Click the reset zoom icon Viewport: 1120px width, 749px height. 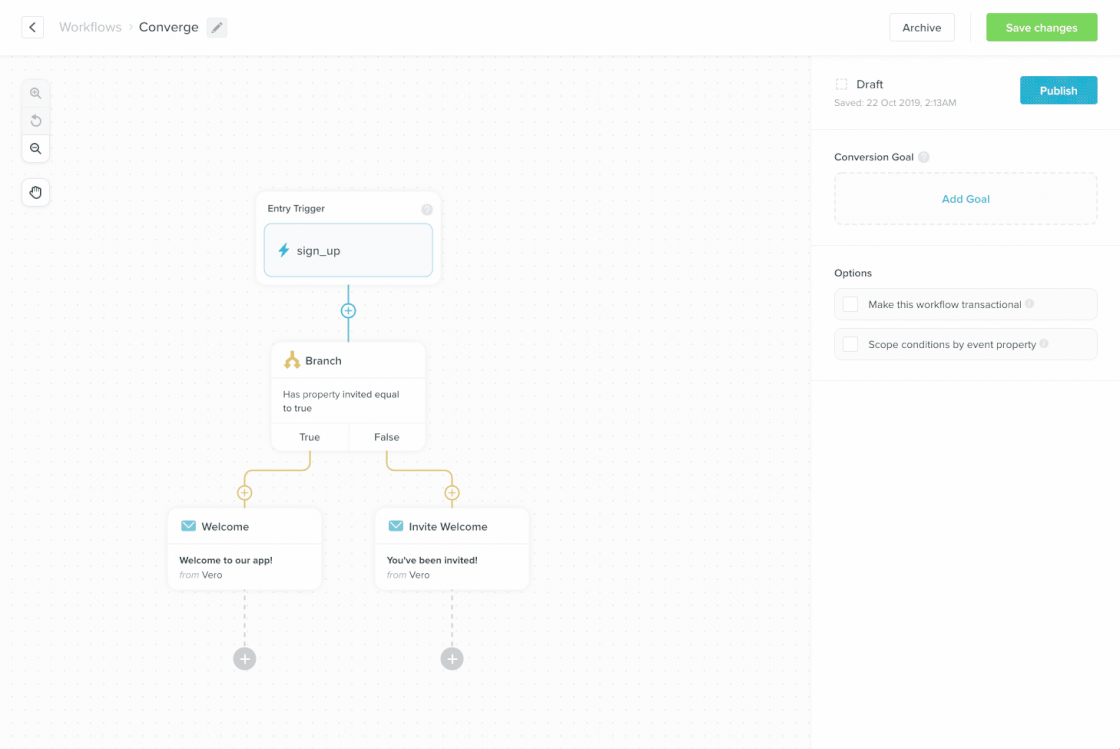coord(36,121)
